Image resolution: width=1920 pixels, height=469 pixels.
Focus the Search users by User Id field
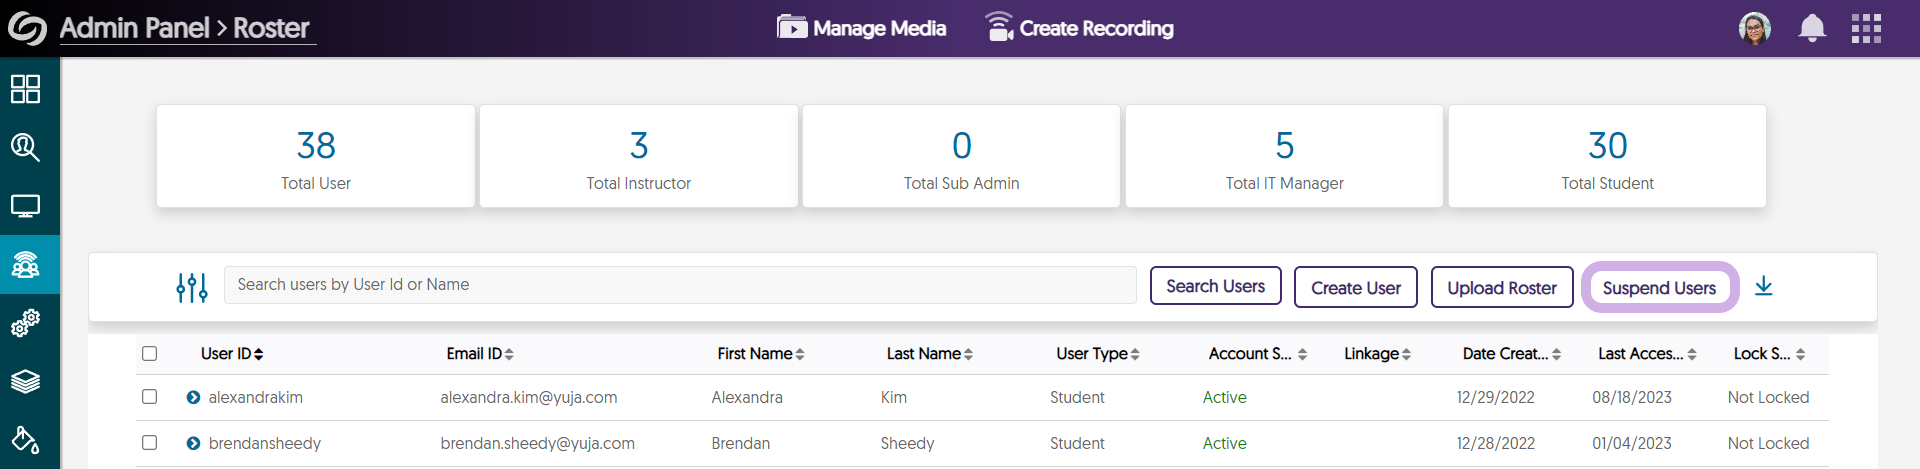tap(680, 285)
